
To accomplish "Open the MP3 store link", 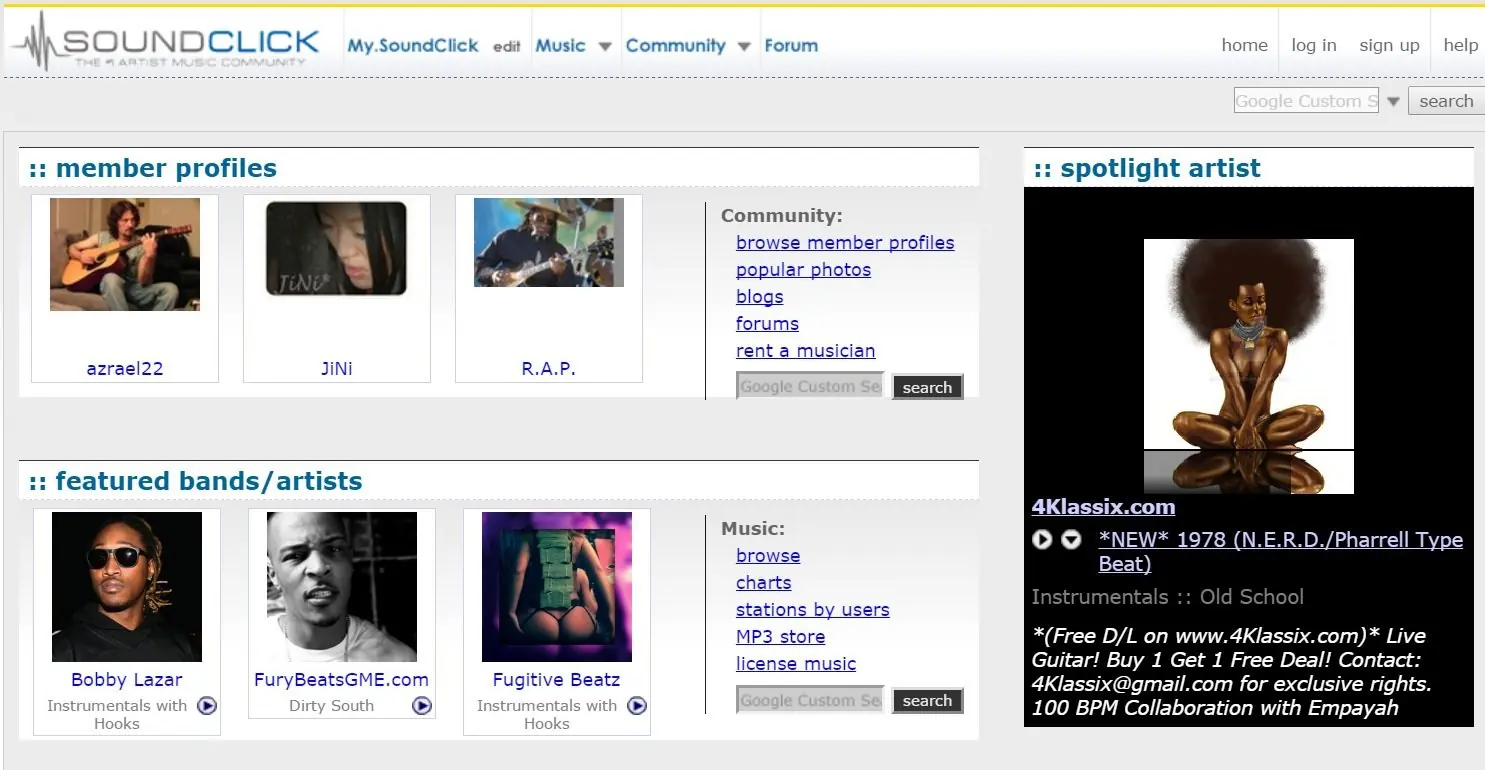I will point(781,637).
